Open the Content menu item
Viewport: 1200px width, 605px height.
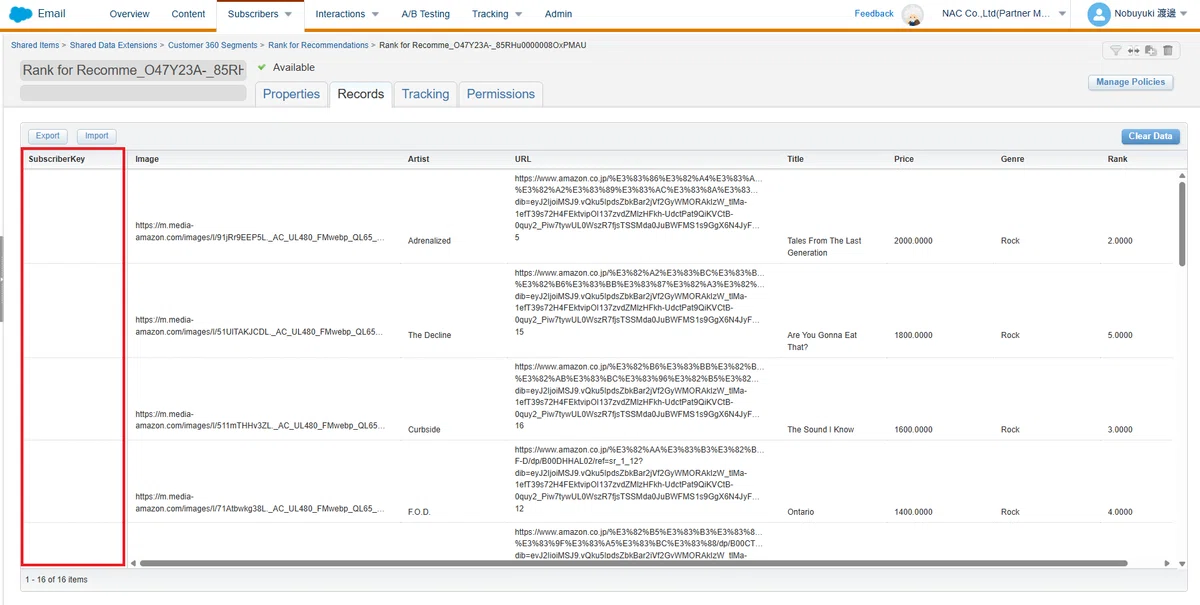click(188, 14)
